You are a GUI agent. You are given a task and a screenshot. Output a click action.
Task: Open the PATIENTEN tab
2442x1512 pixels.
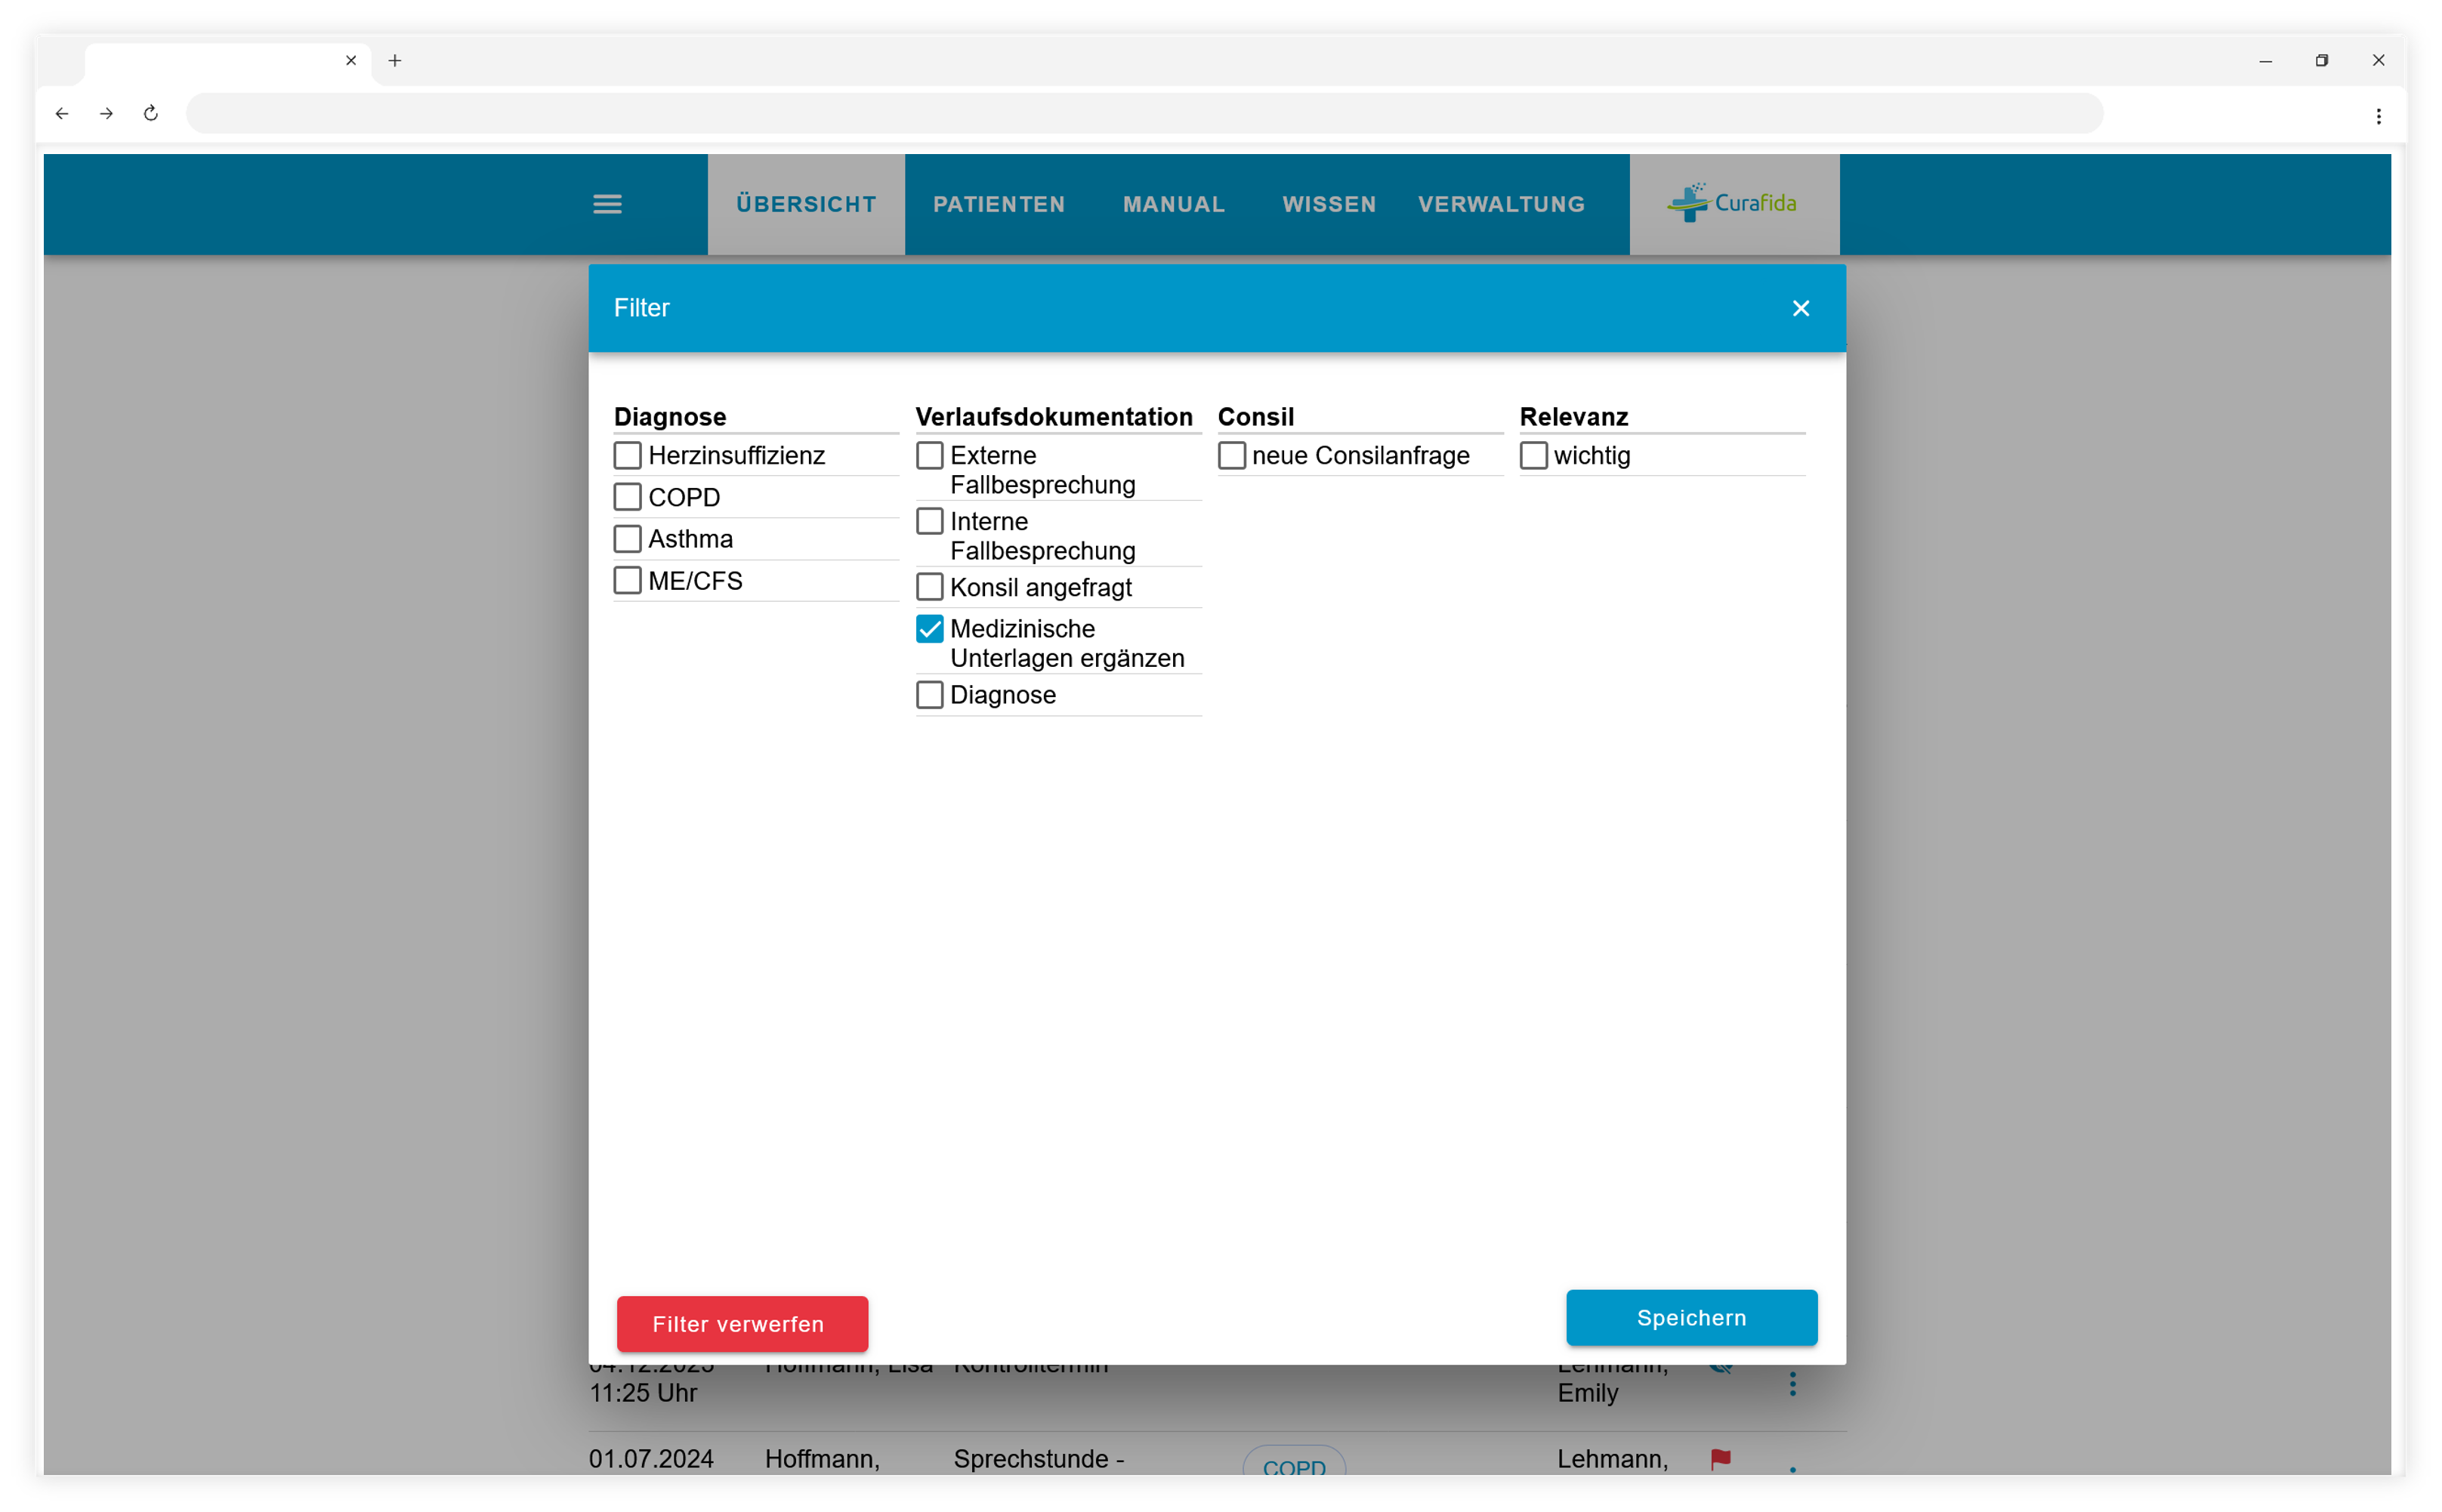click(999, 204)
